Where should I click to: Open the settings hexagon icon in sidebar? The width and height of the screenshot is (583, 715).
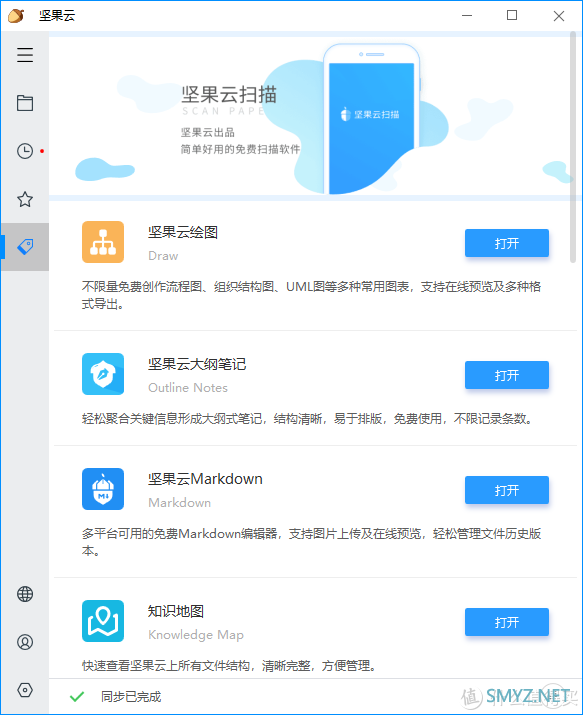pos(25,689)
